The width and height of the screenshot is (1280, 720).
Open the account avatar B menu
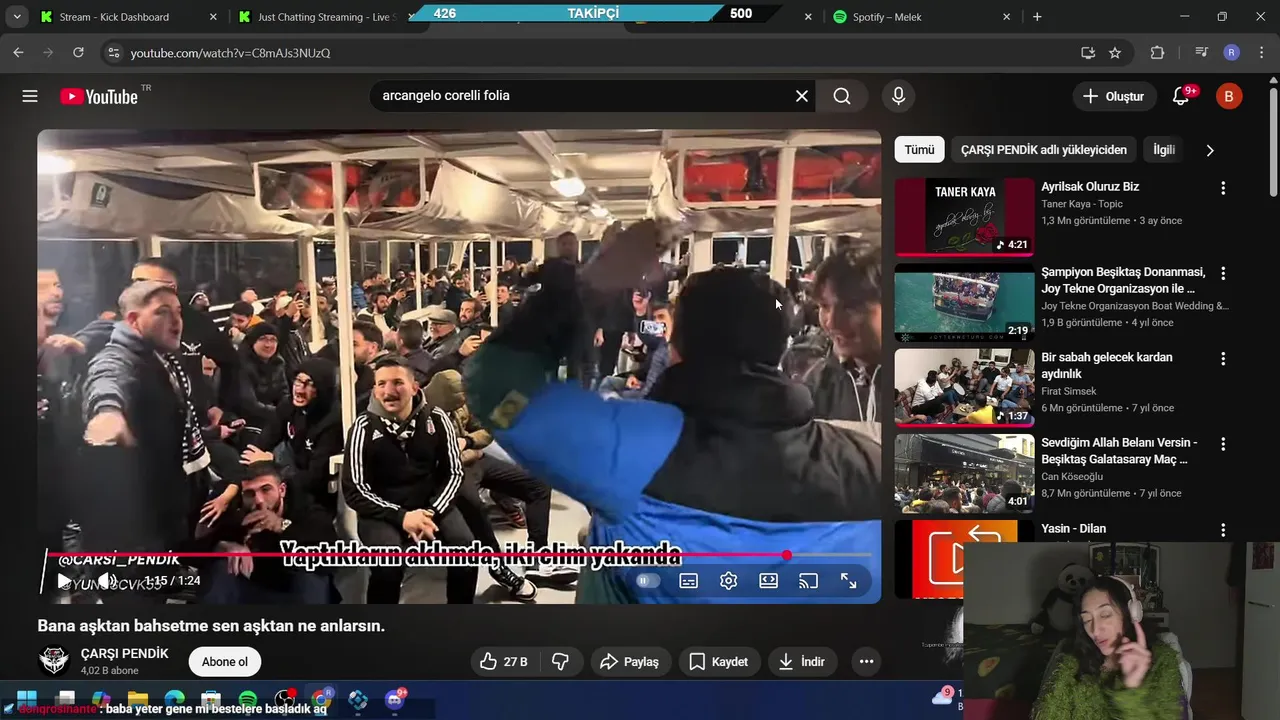click(1229, 96)
